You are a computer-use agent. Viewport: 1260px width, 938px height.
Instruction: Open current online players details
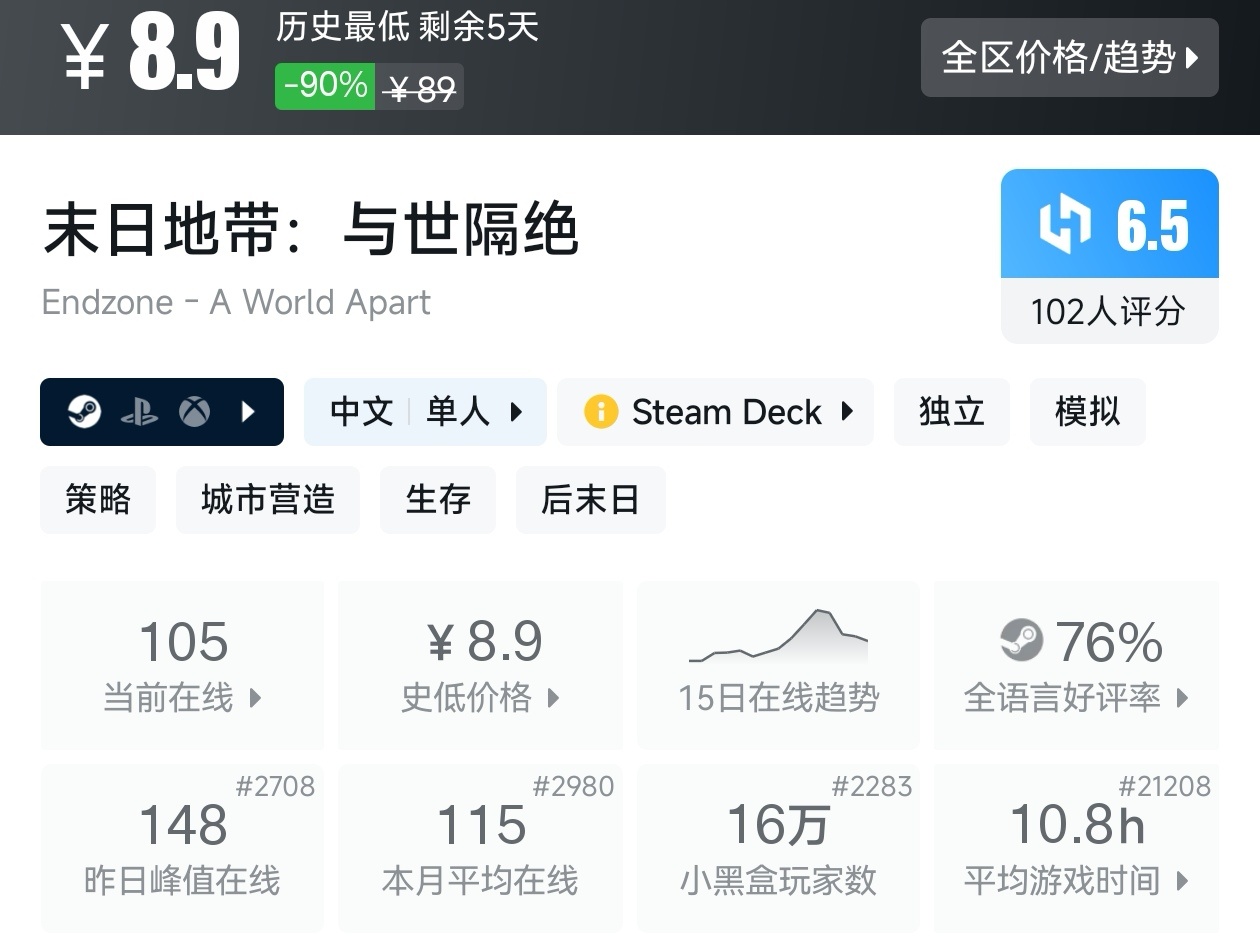pos(182,664)
